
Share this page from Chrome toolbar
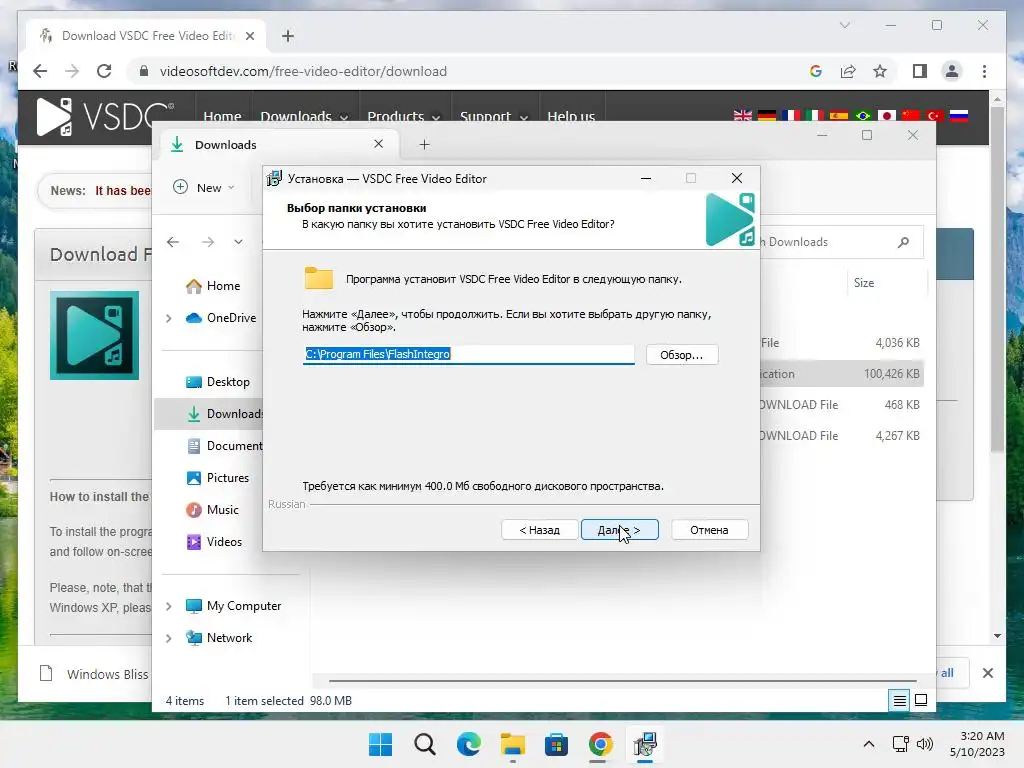848,71
